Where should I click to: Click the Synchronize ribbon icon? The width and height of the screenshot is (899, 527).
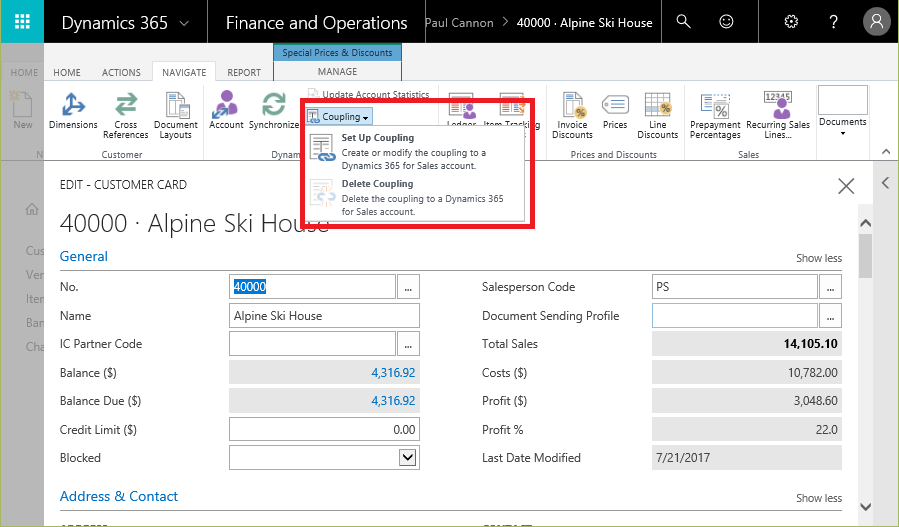point(273,110)
